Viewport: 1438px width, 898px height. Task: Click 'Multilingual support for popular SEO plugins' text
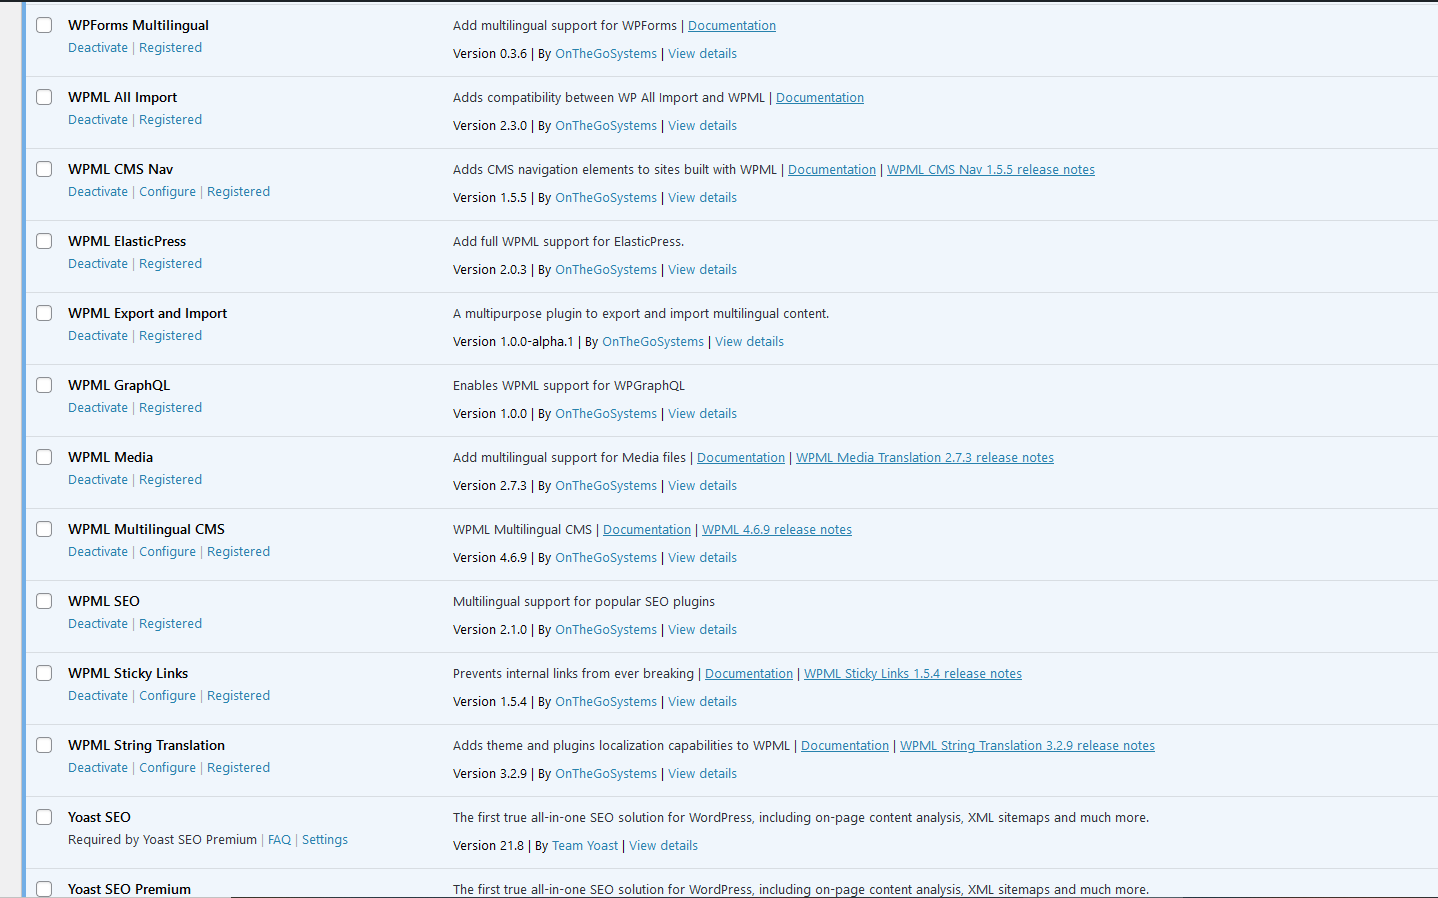(584, 602)
